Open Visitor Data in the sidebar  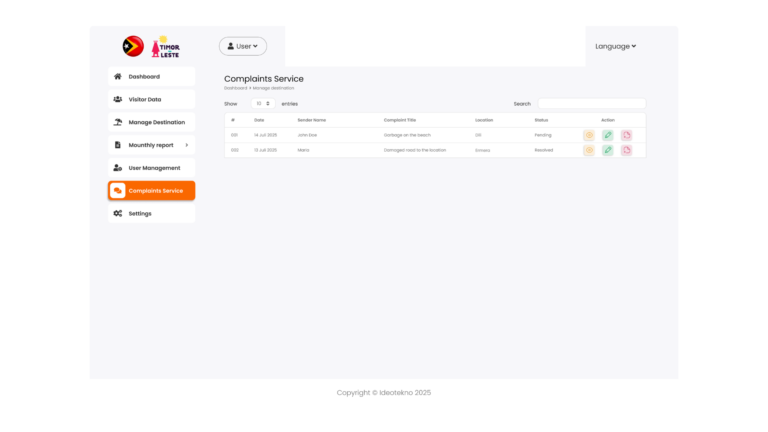151,99
